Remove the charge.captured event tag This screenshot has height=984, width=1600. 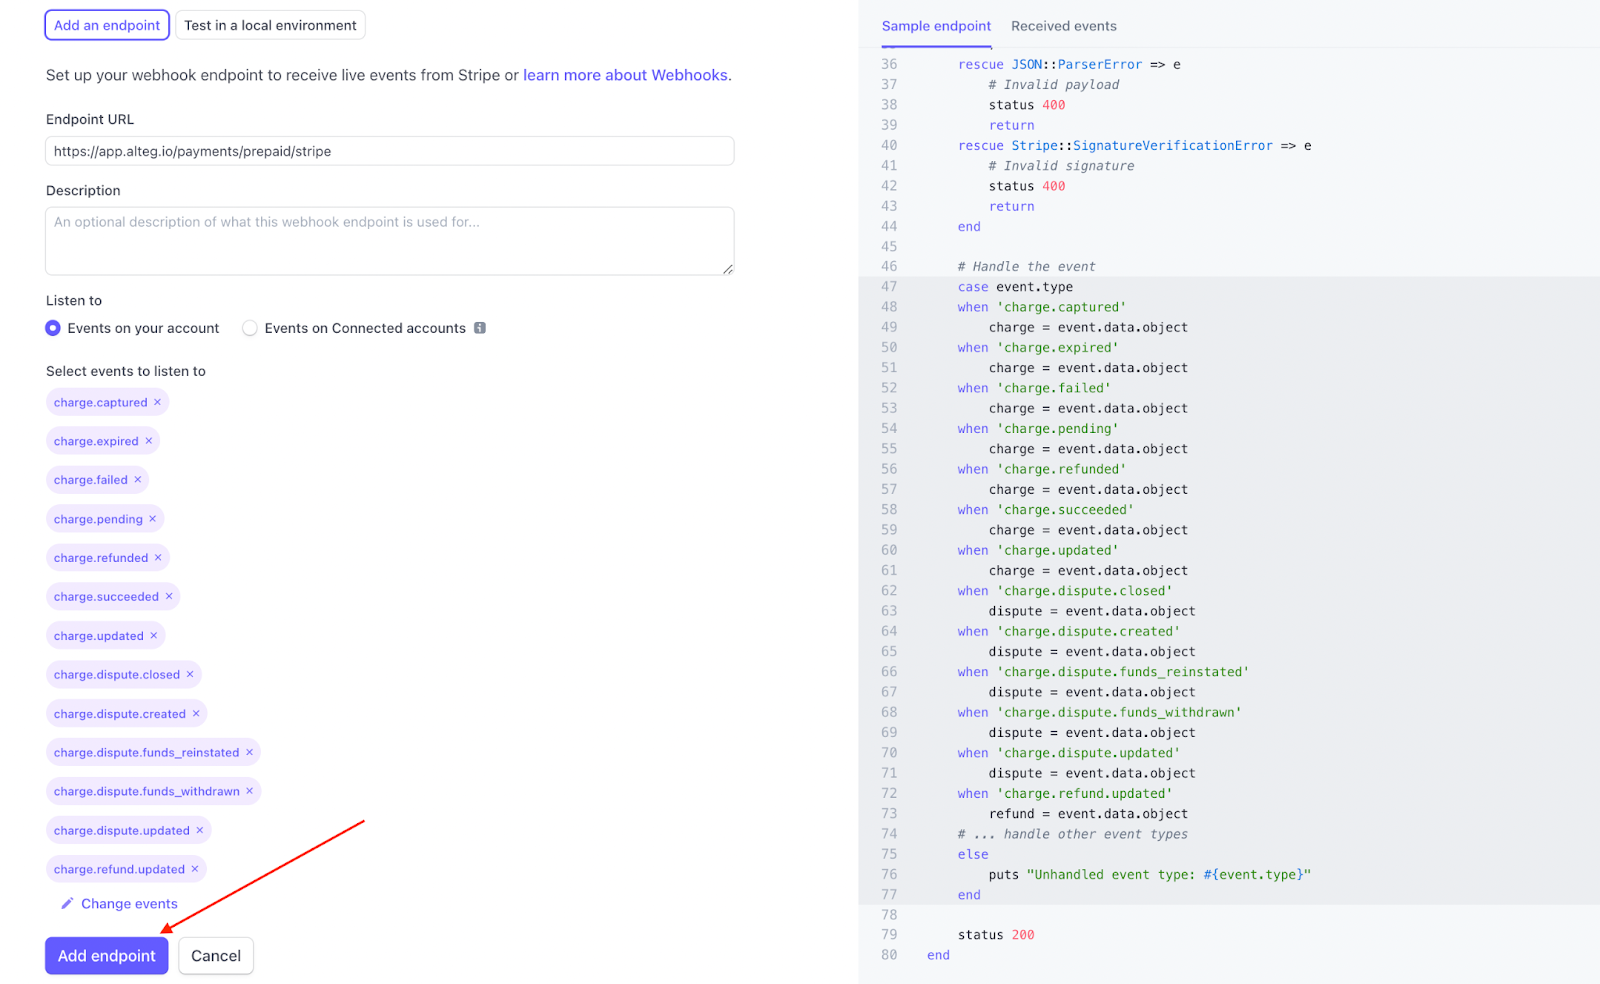click(157, 402)
